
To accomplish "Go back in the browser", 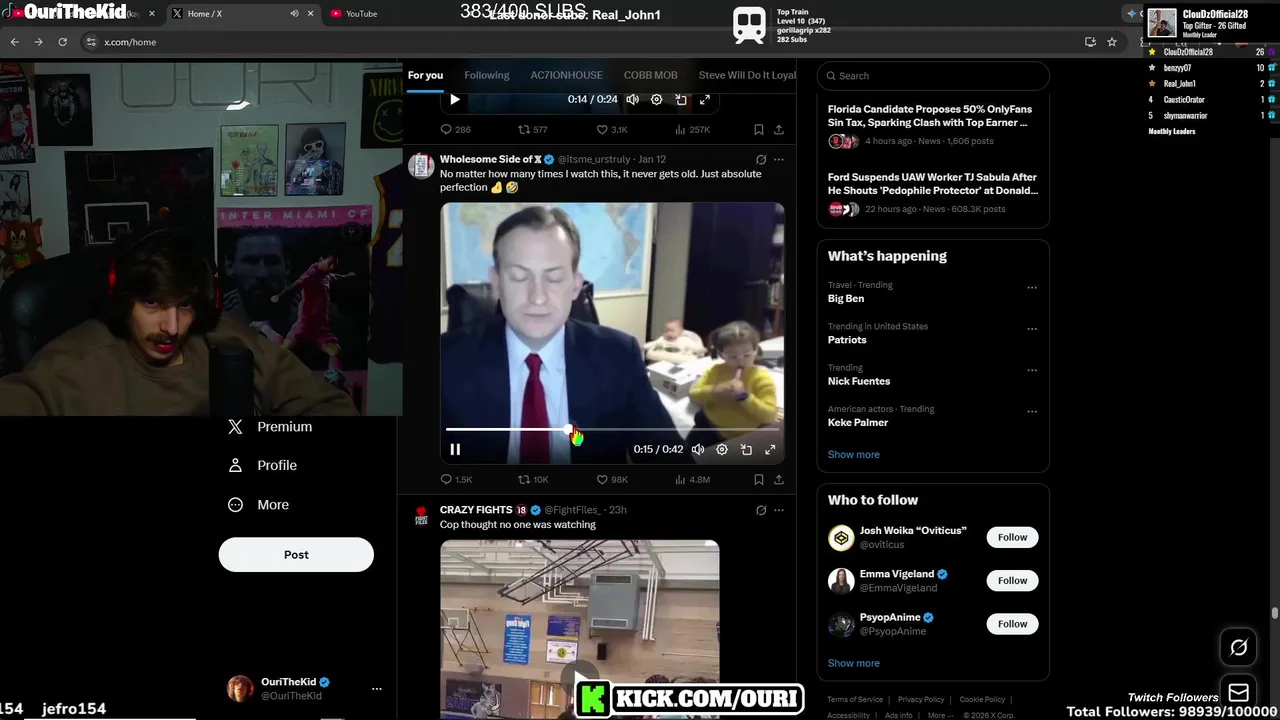I will pyautogui.click(x=14, y=42).
